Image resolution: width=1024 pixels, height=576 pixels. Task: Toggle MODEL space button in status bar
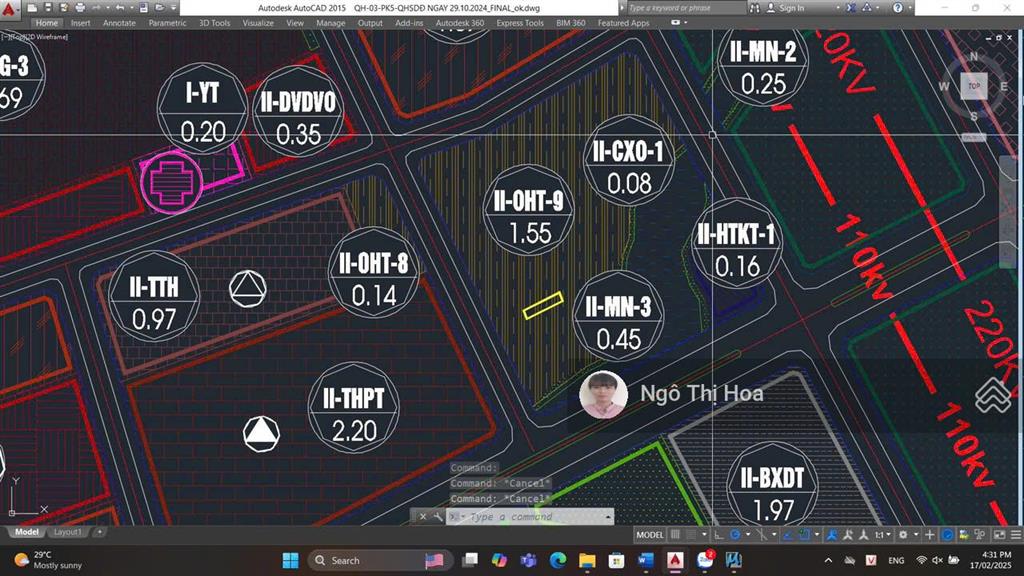click(x=650, y=535)
